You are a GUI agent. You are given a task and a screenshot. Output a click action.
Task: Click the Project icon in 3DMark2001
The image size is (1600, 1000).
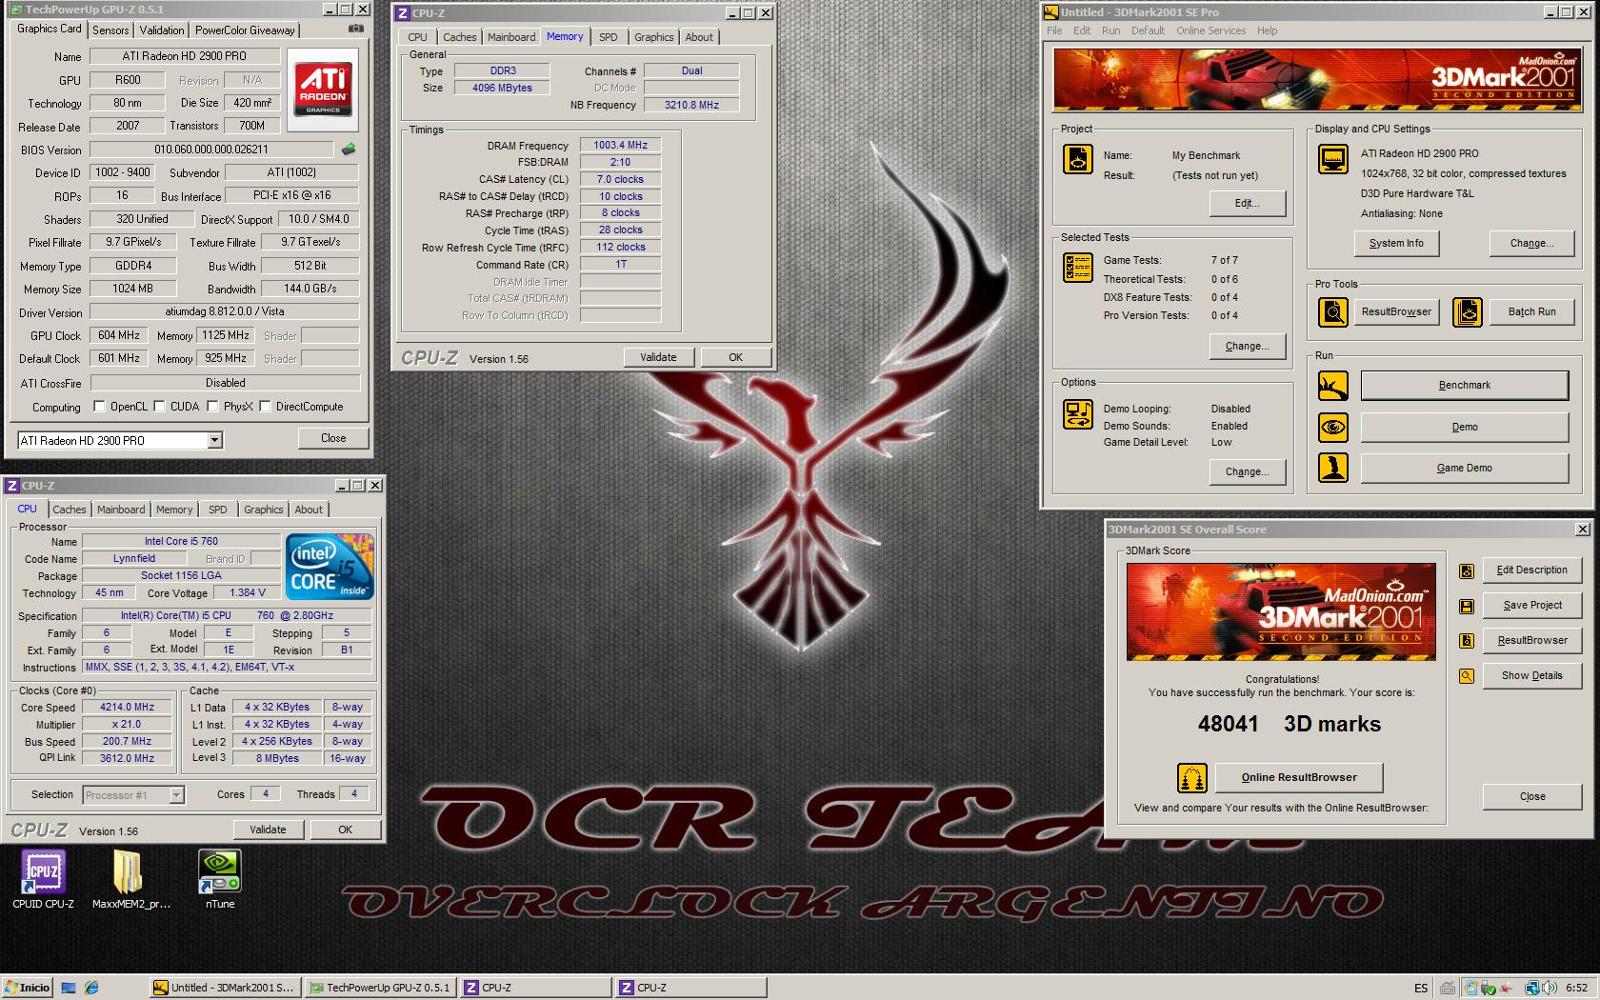point(1078,159)
